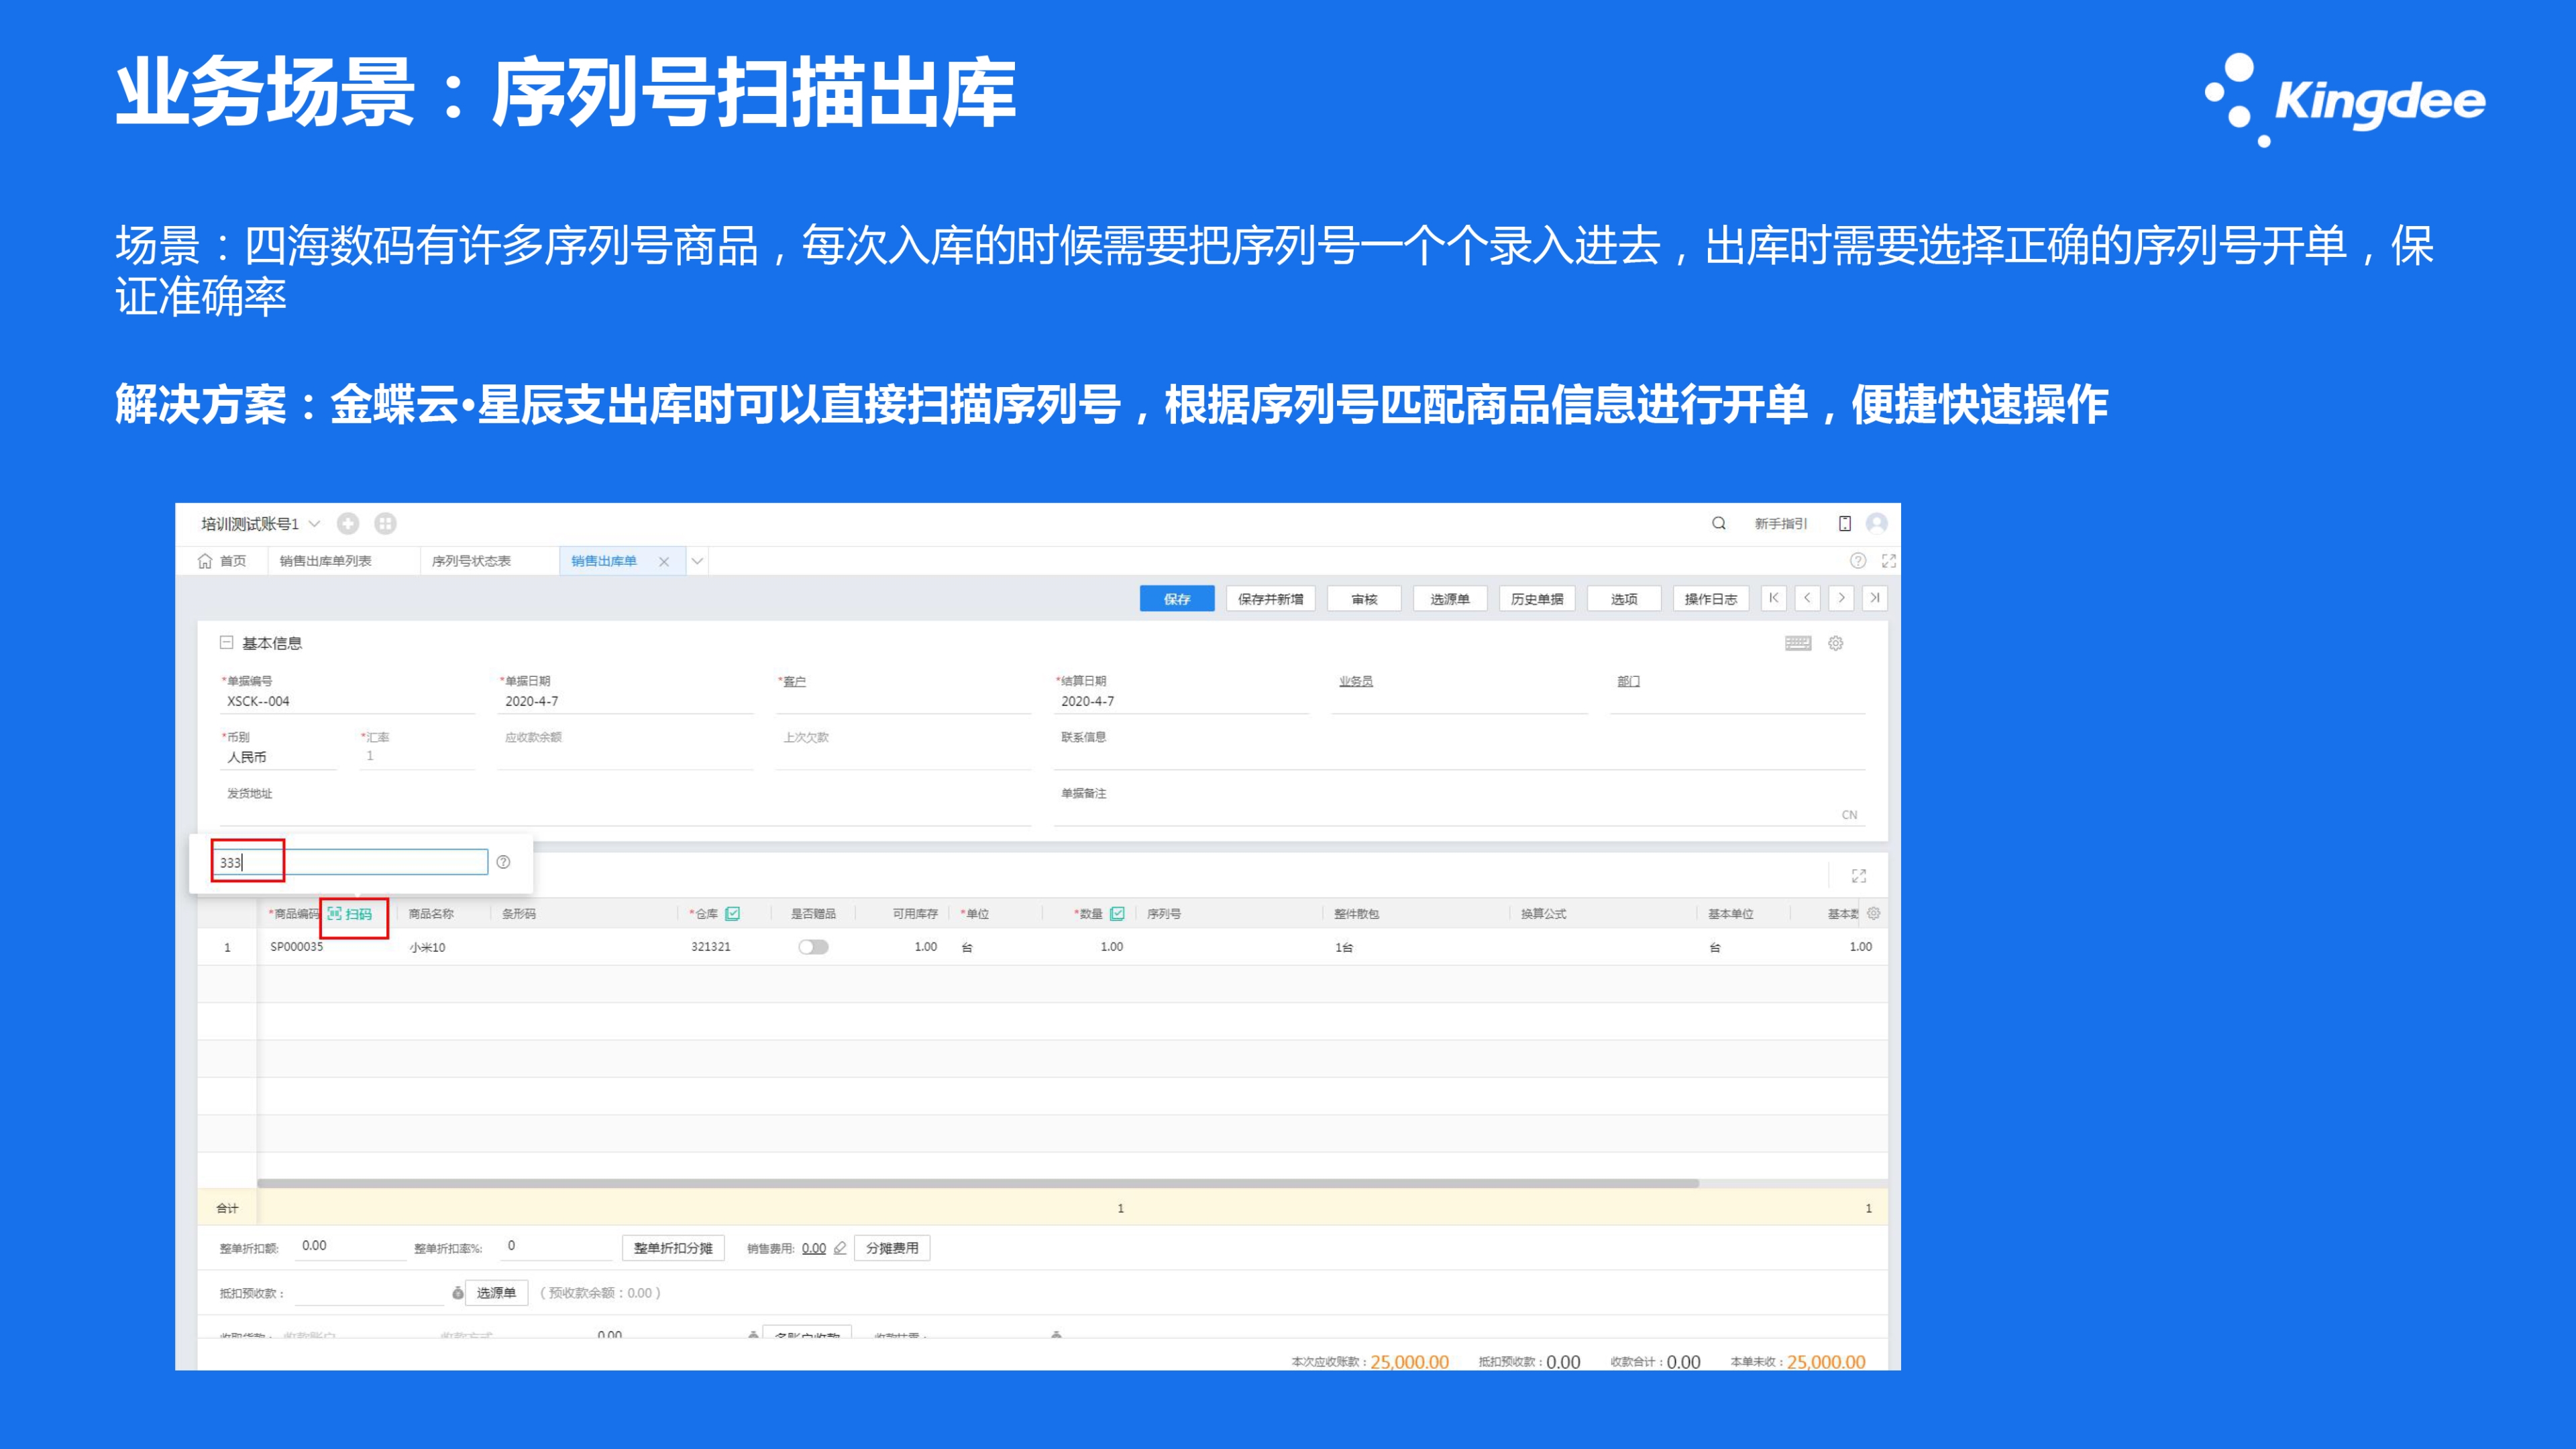The image size is (2576, 1449).
Task: Jump to first record navigation arrow
Action: click(1773, 598)
